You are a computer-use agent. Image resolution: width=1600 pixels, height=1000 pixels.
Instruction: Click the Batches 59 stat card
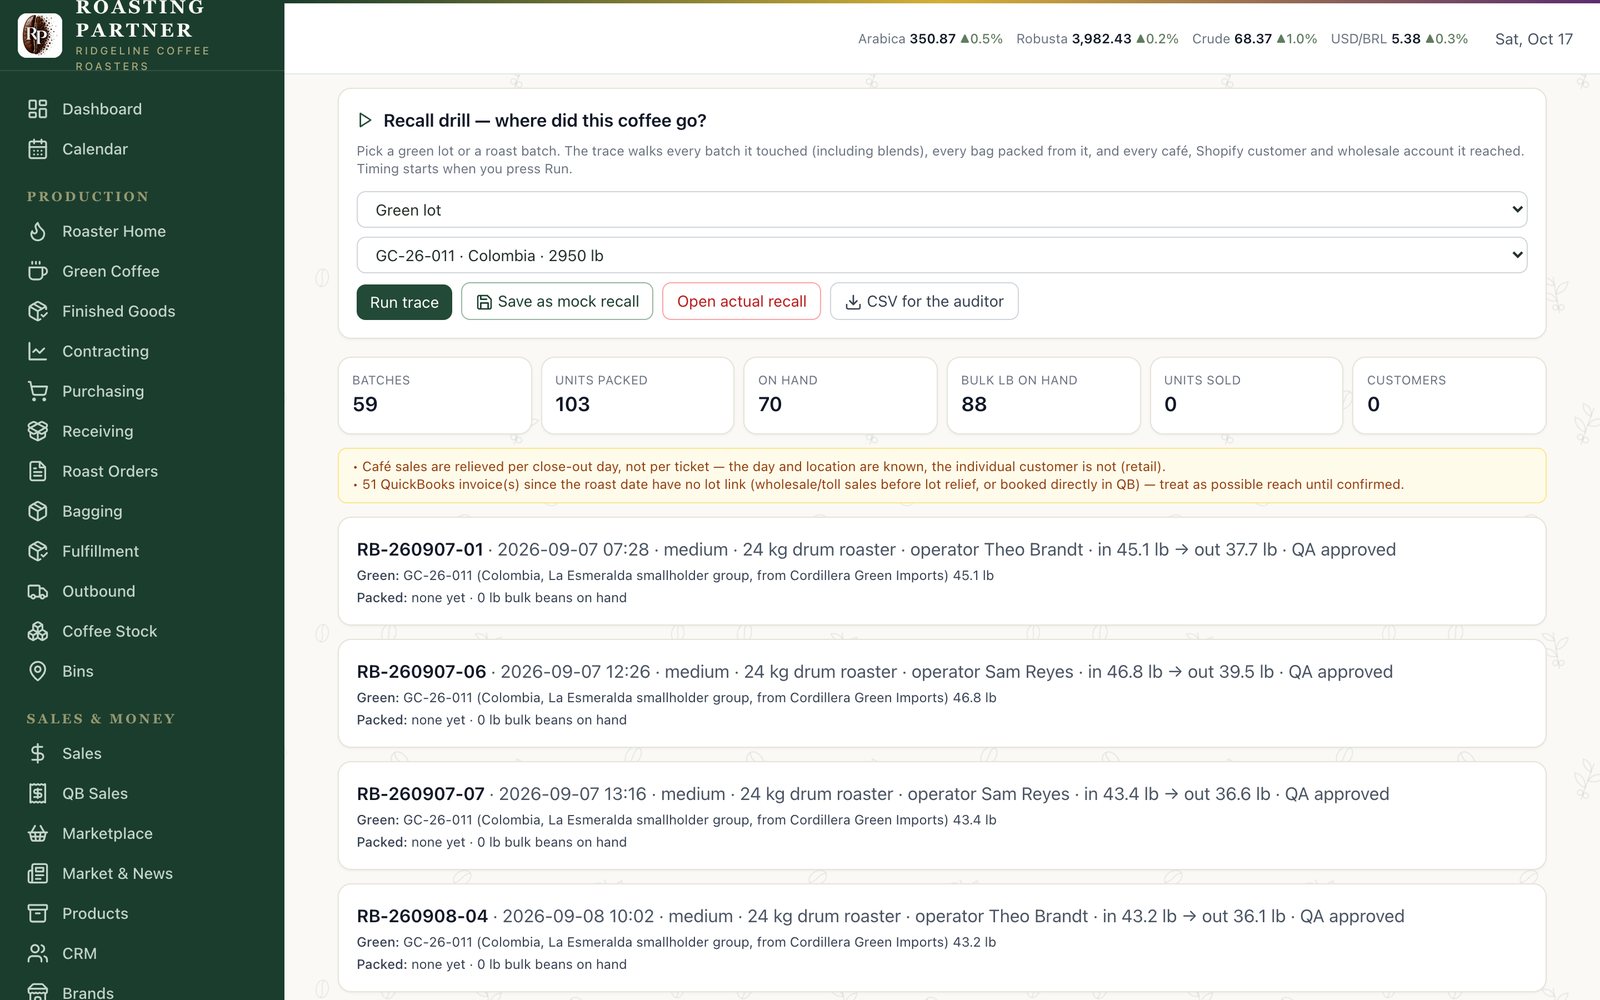435,395
